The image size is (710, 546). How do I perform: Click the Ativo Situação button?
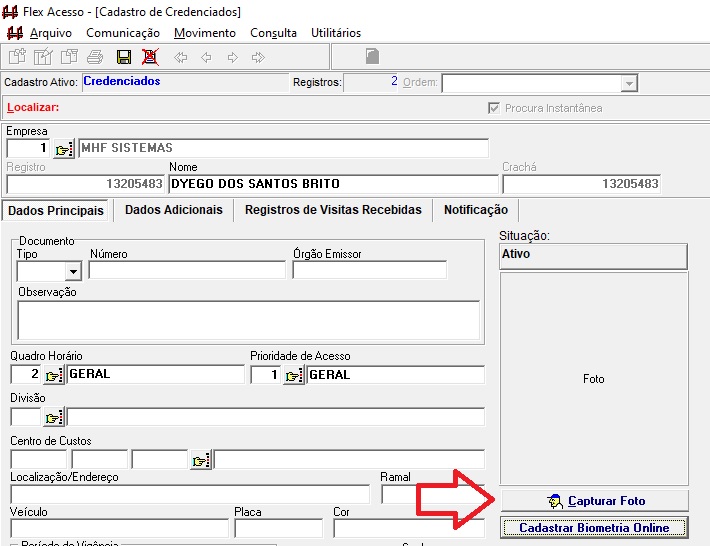[x=594, y=257]
